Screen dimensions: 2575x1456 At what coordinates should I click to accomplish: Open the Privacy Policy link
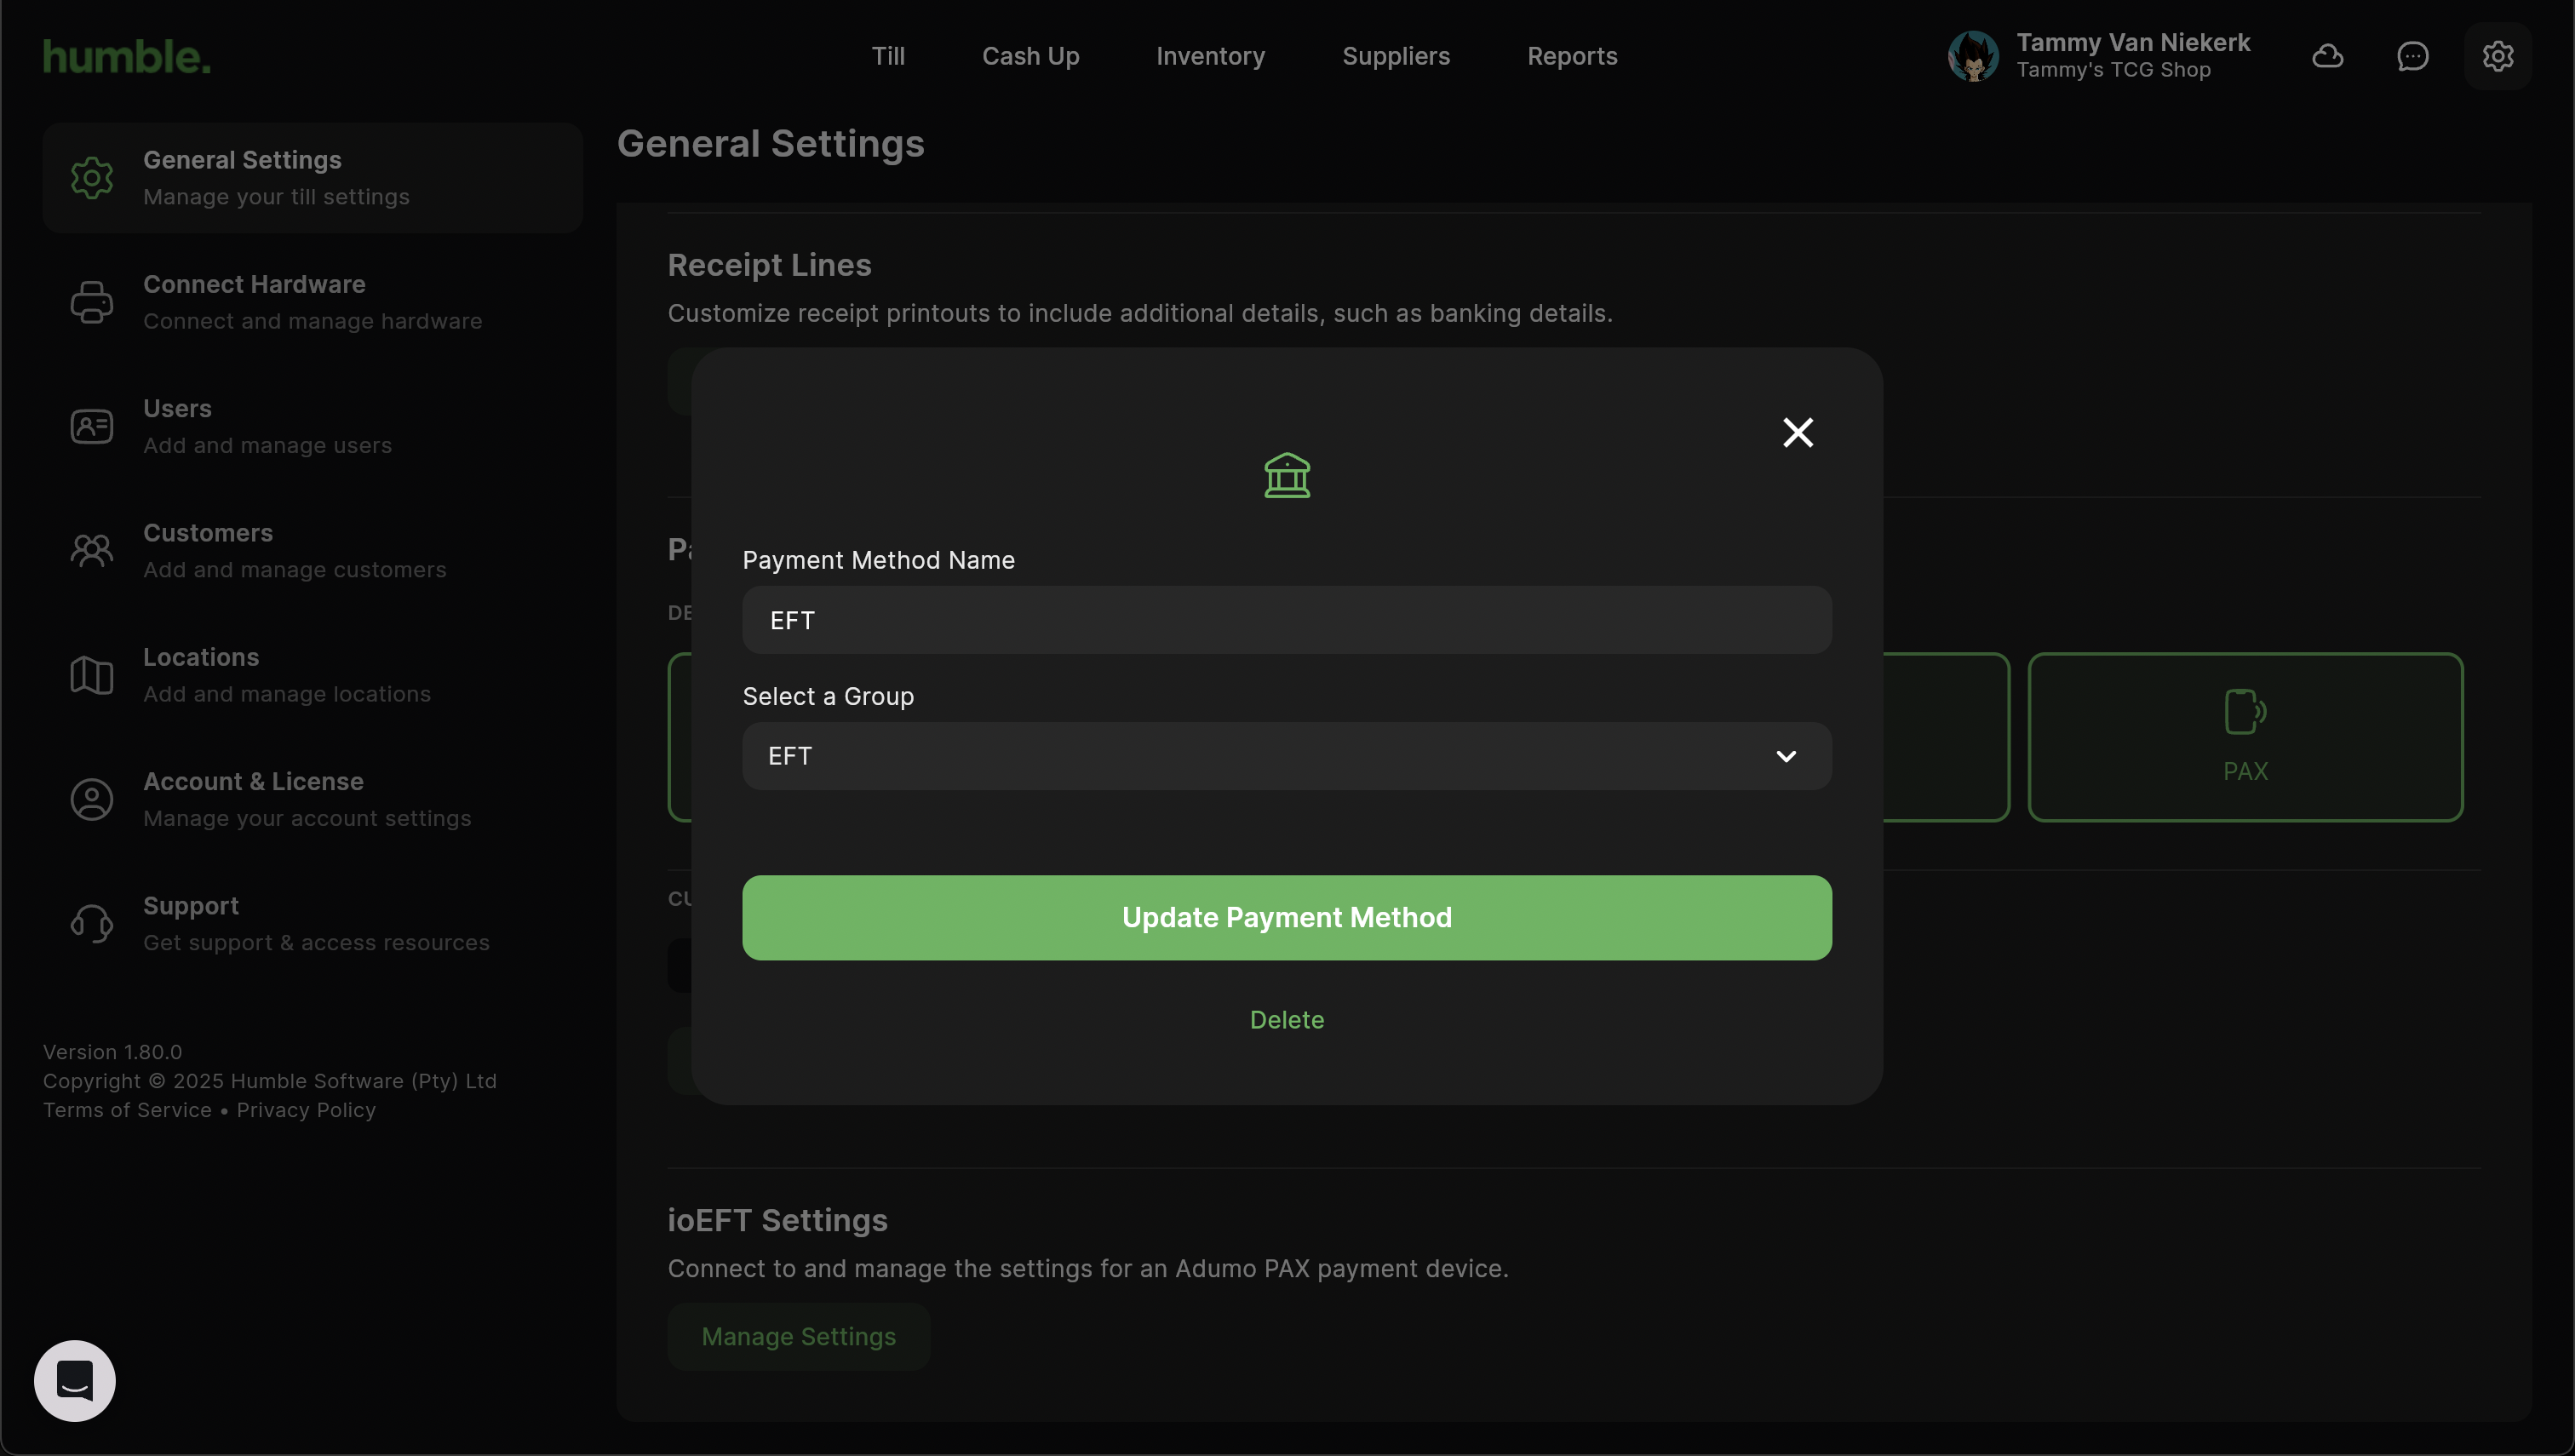coord(306,1110)
